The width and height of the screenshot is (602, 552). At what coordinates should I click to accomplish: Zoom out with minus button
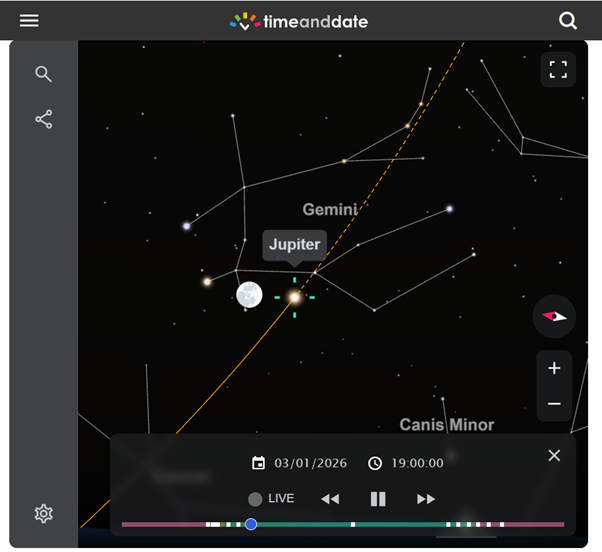click(x=554, y=404)
